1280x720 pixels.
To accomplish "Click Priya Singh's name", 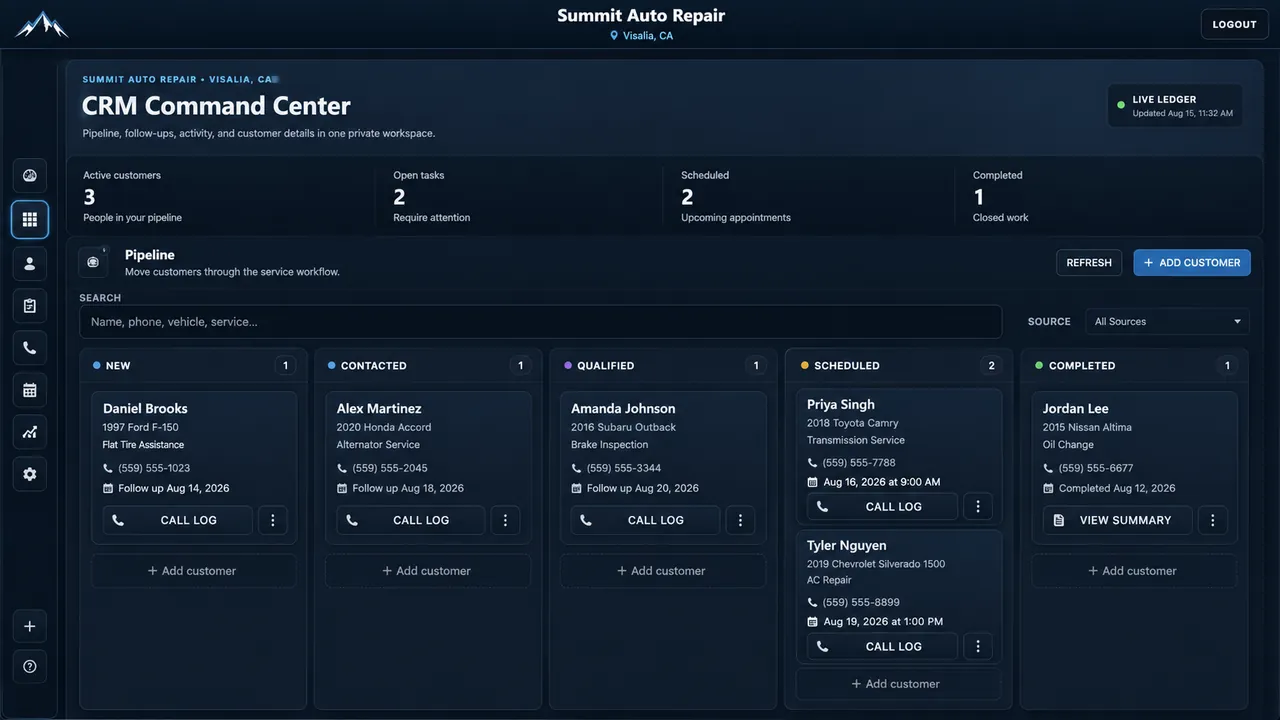I will click(x=841, y=404).
